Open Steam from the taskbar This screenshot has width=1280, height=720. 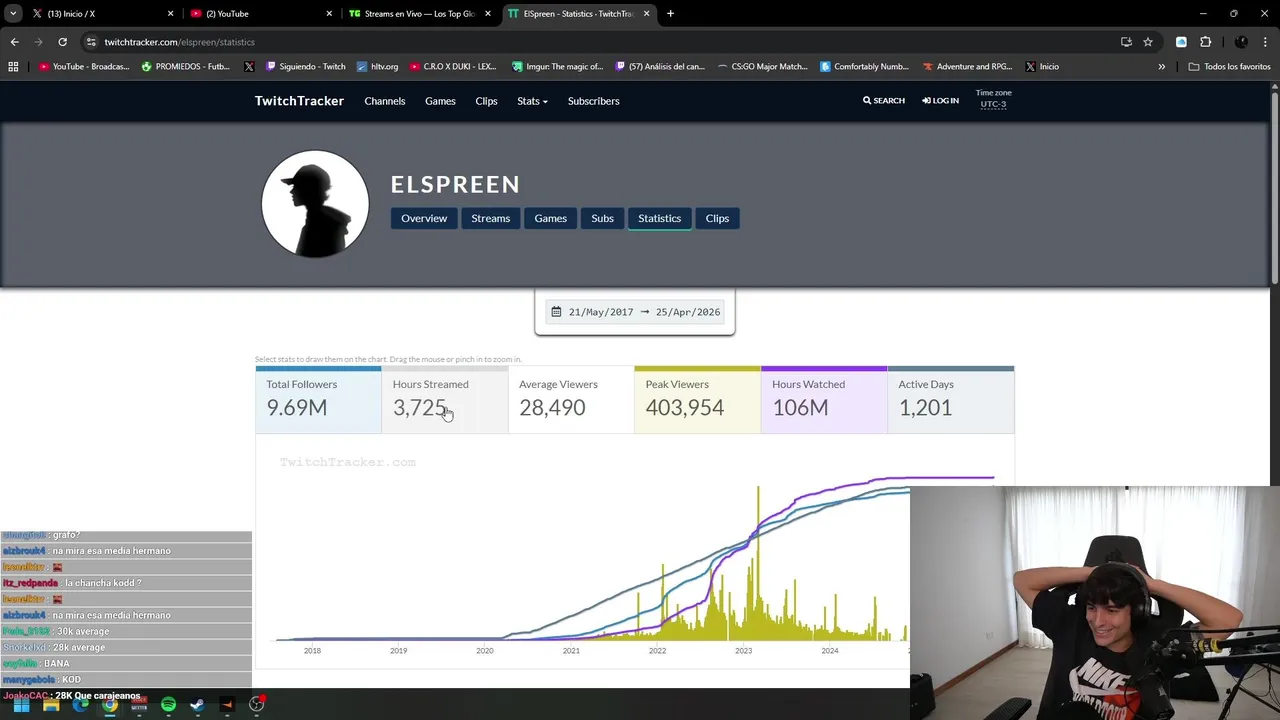(x=197, y=704)
